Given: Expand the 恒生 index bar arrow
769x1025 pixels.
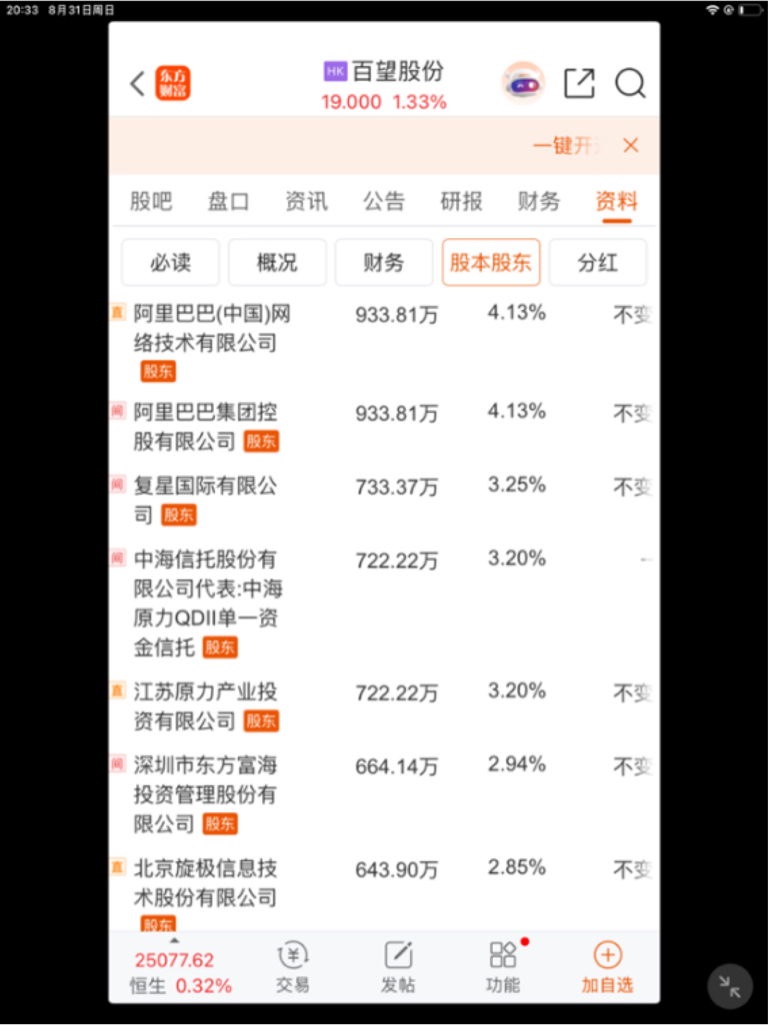Looking at the screenshot, I should coord(174,941).
